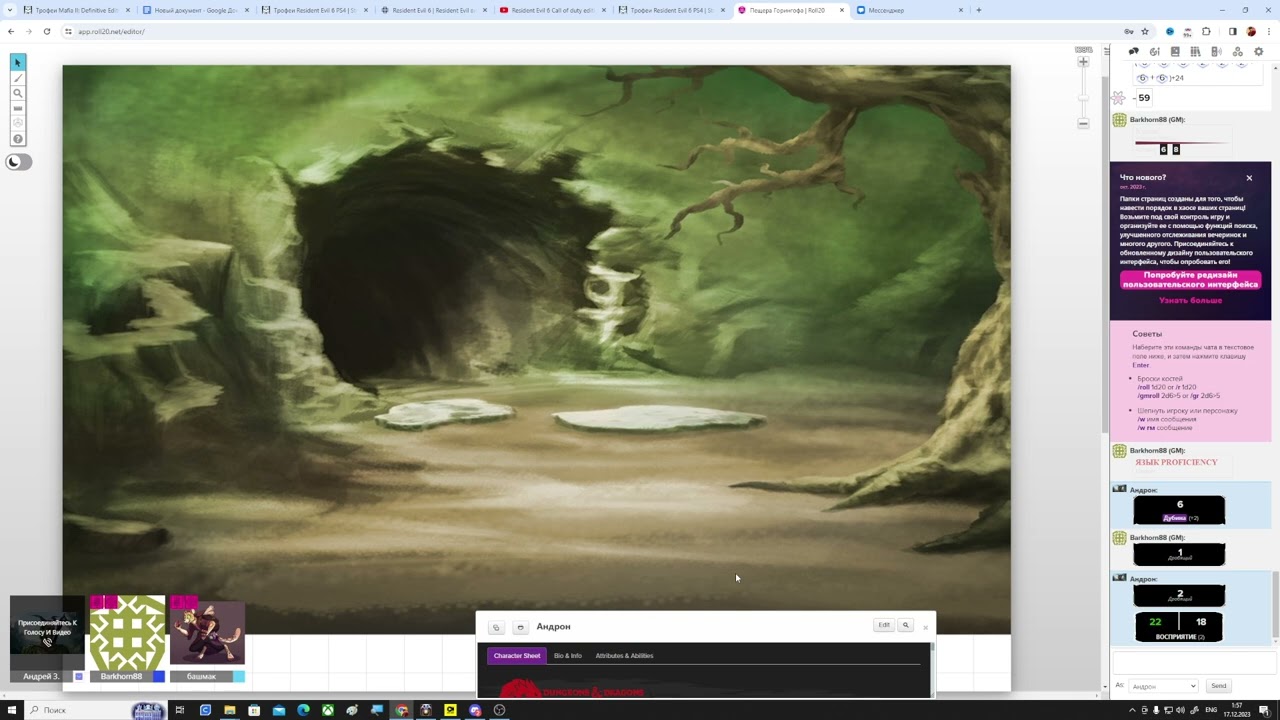Image resolution: width=1280 pixels, height=720 pixels.
Task: Click the magnifier button beside Edit
Action: click(906, 625)
